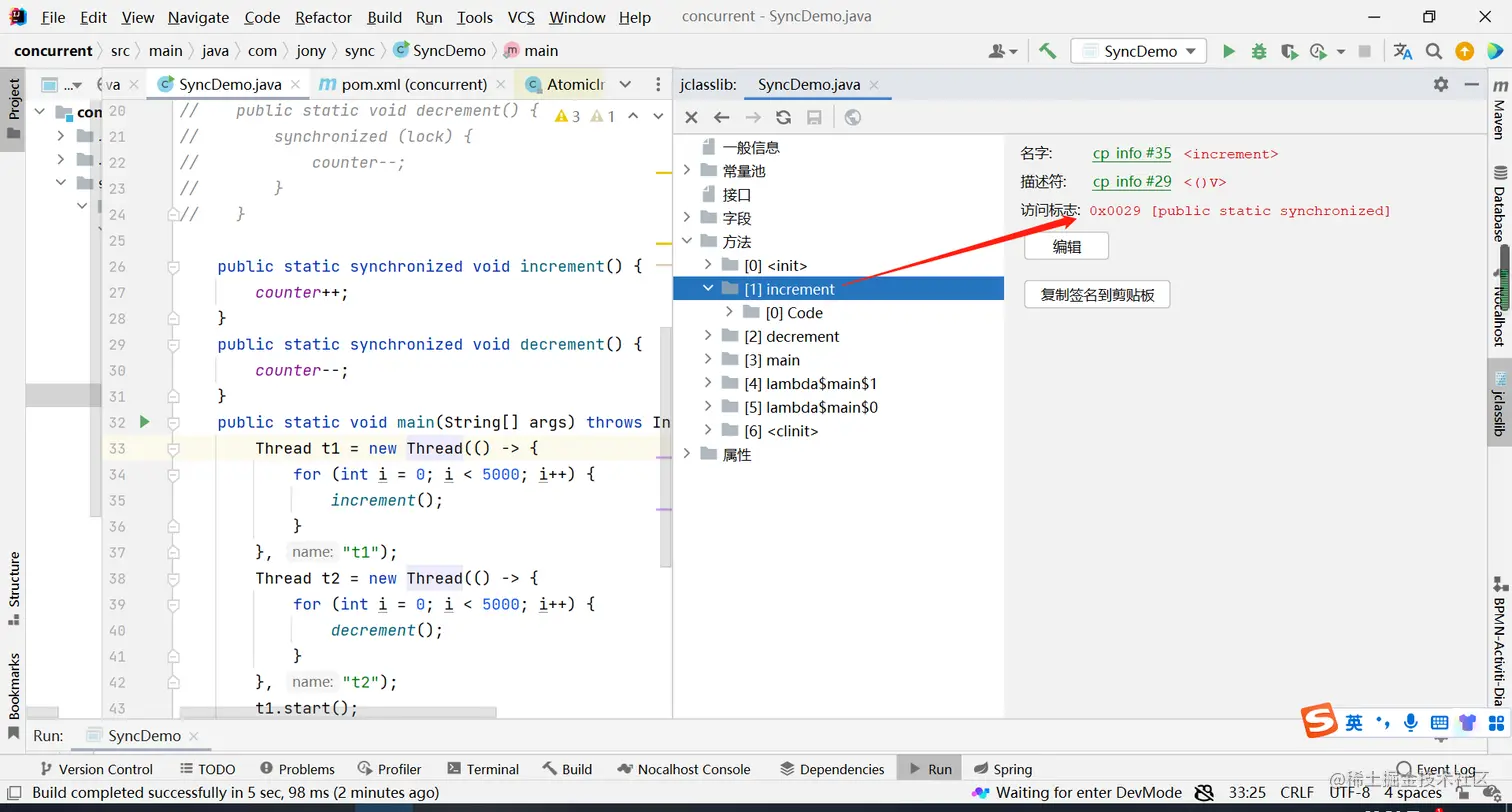The image size is (1512, 812).
Task: Click the jclasslib forward arrow
Action: point(753,117)
